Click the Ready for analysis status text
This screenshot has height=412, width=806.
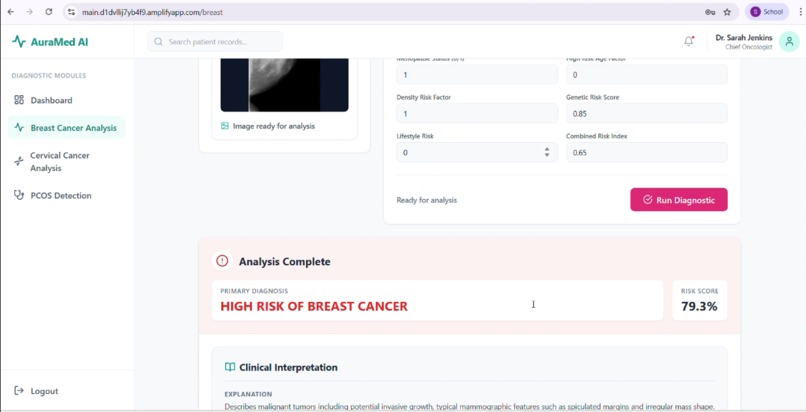tap(427, 200)
